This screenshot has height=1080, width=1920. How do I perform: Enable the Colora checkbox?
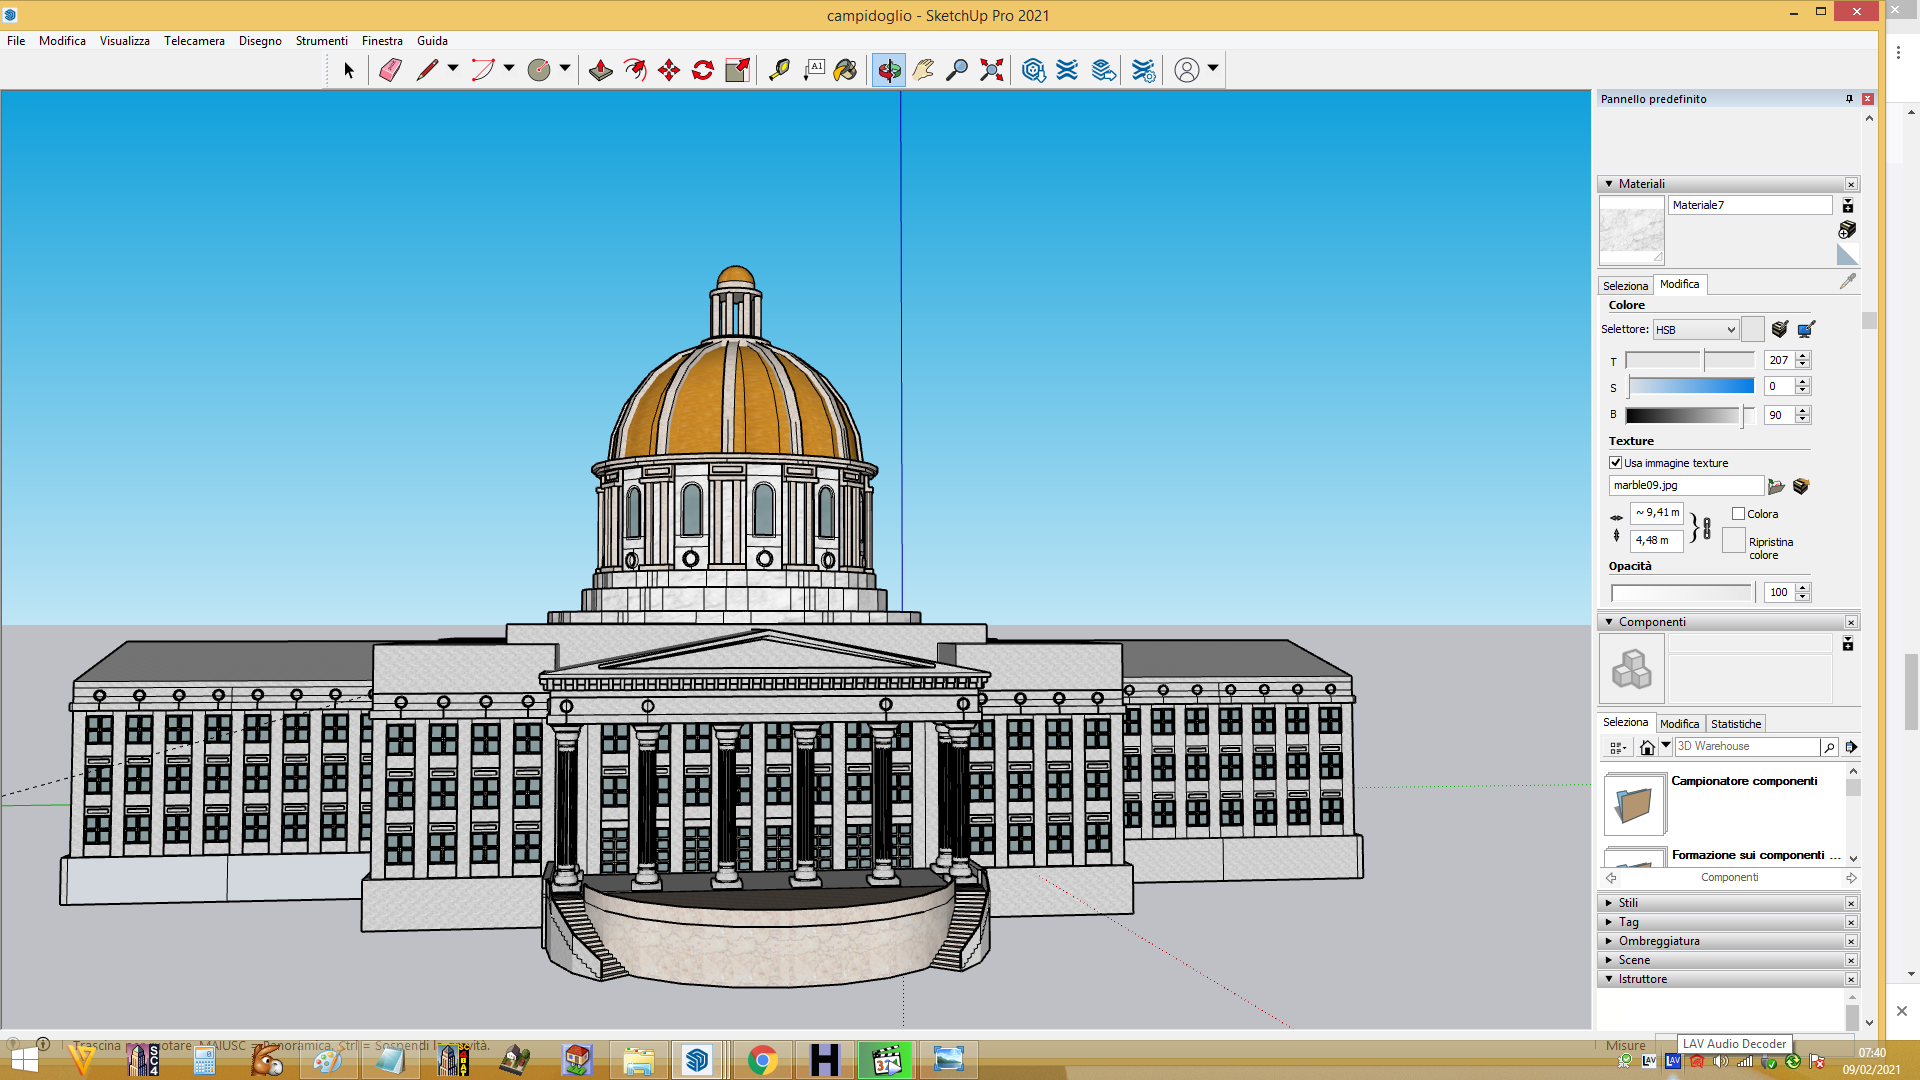tap(1738, 514)
